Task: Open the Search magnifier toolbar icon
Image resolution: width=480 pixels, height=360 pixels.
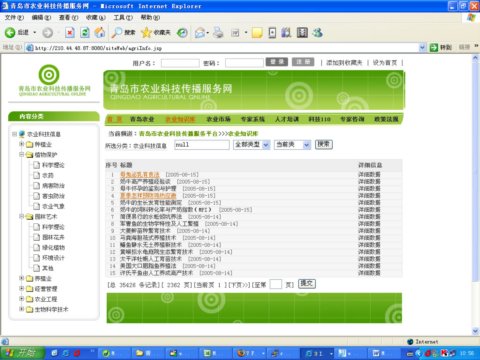Action: point(117,32)
